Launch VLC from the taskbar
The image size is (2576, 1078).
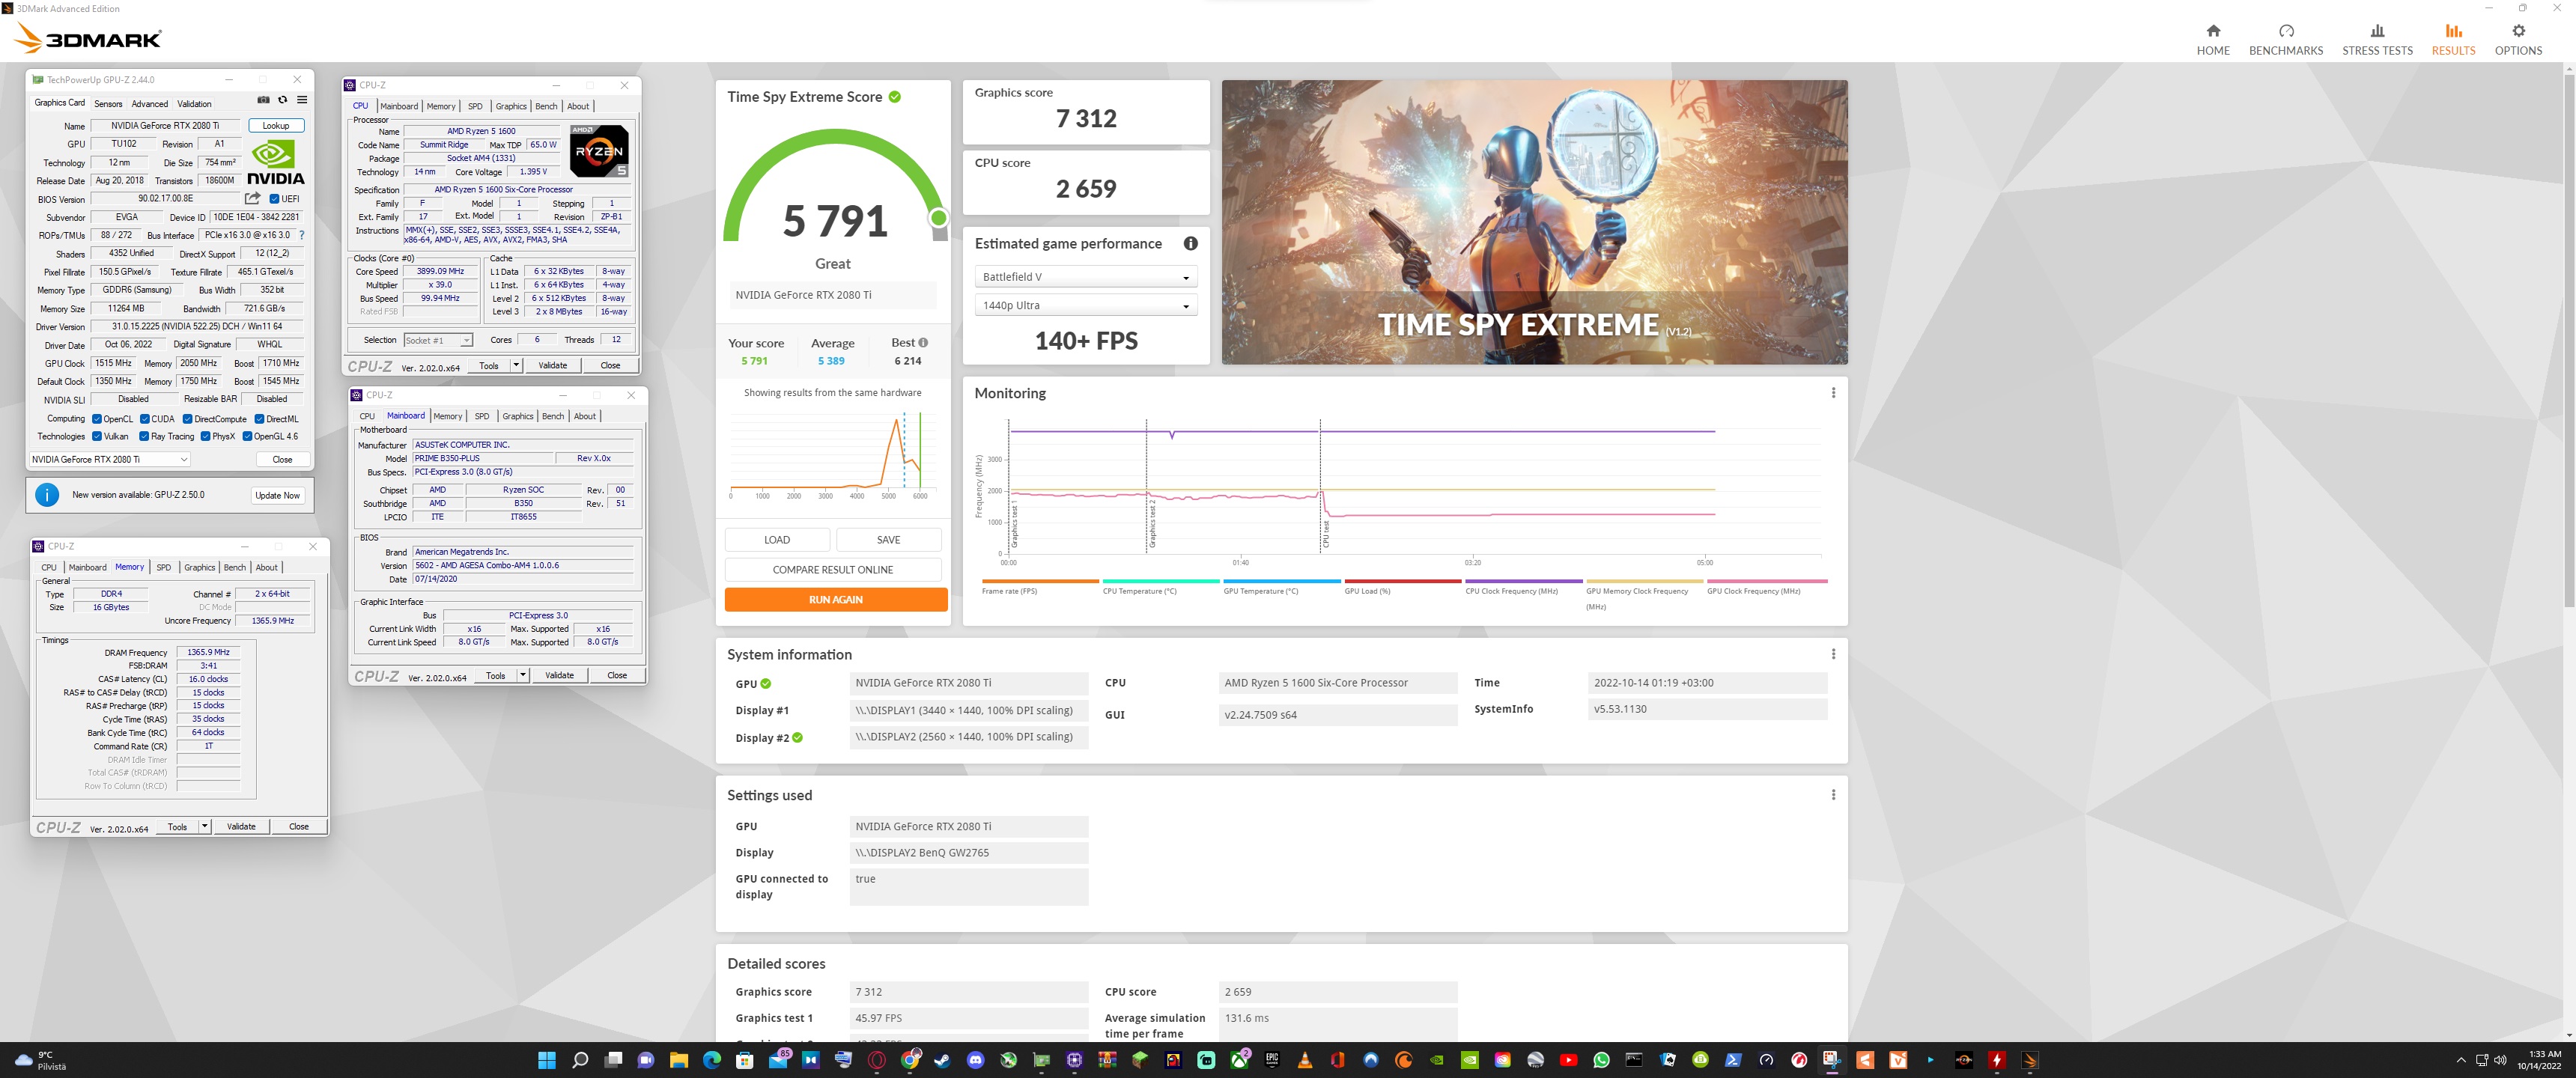click(1304, 1060)
